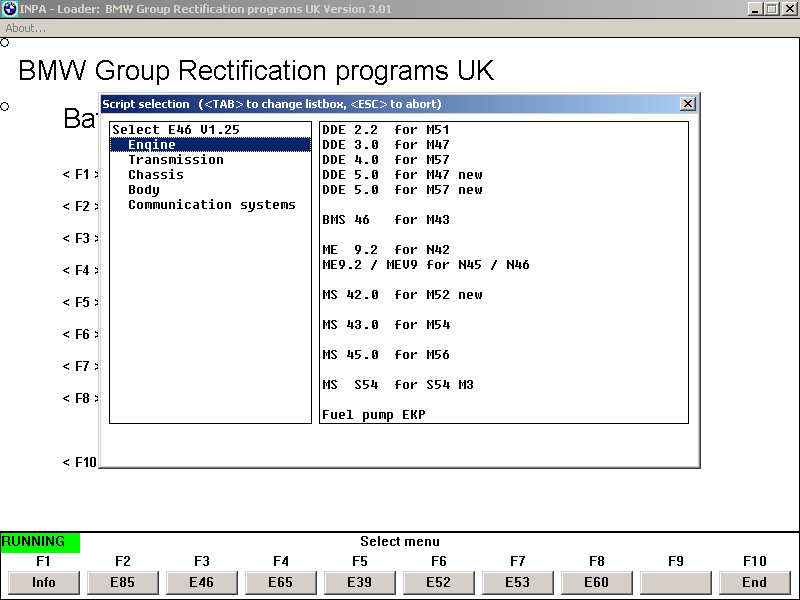The width and height of the screenshot is (800, 600).
Task: Select Chassis in the E46 list
Action: 210,174
